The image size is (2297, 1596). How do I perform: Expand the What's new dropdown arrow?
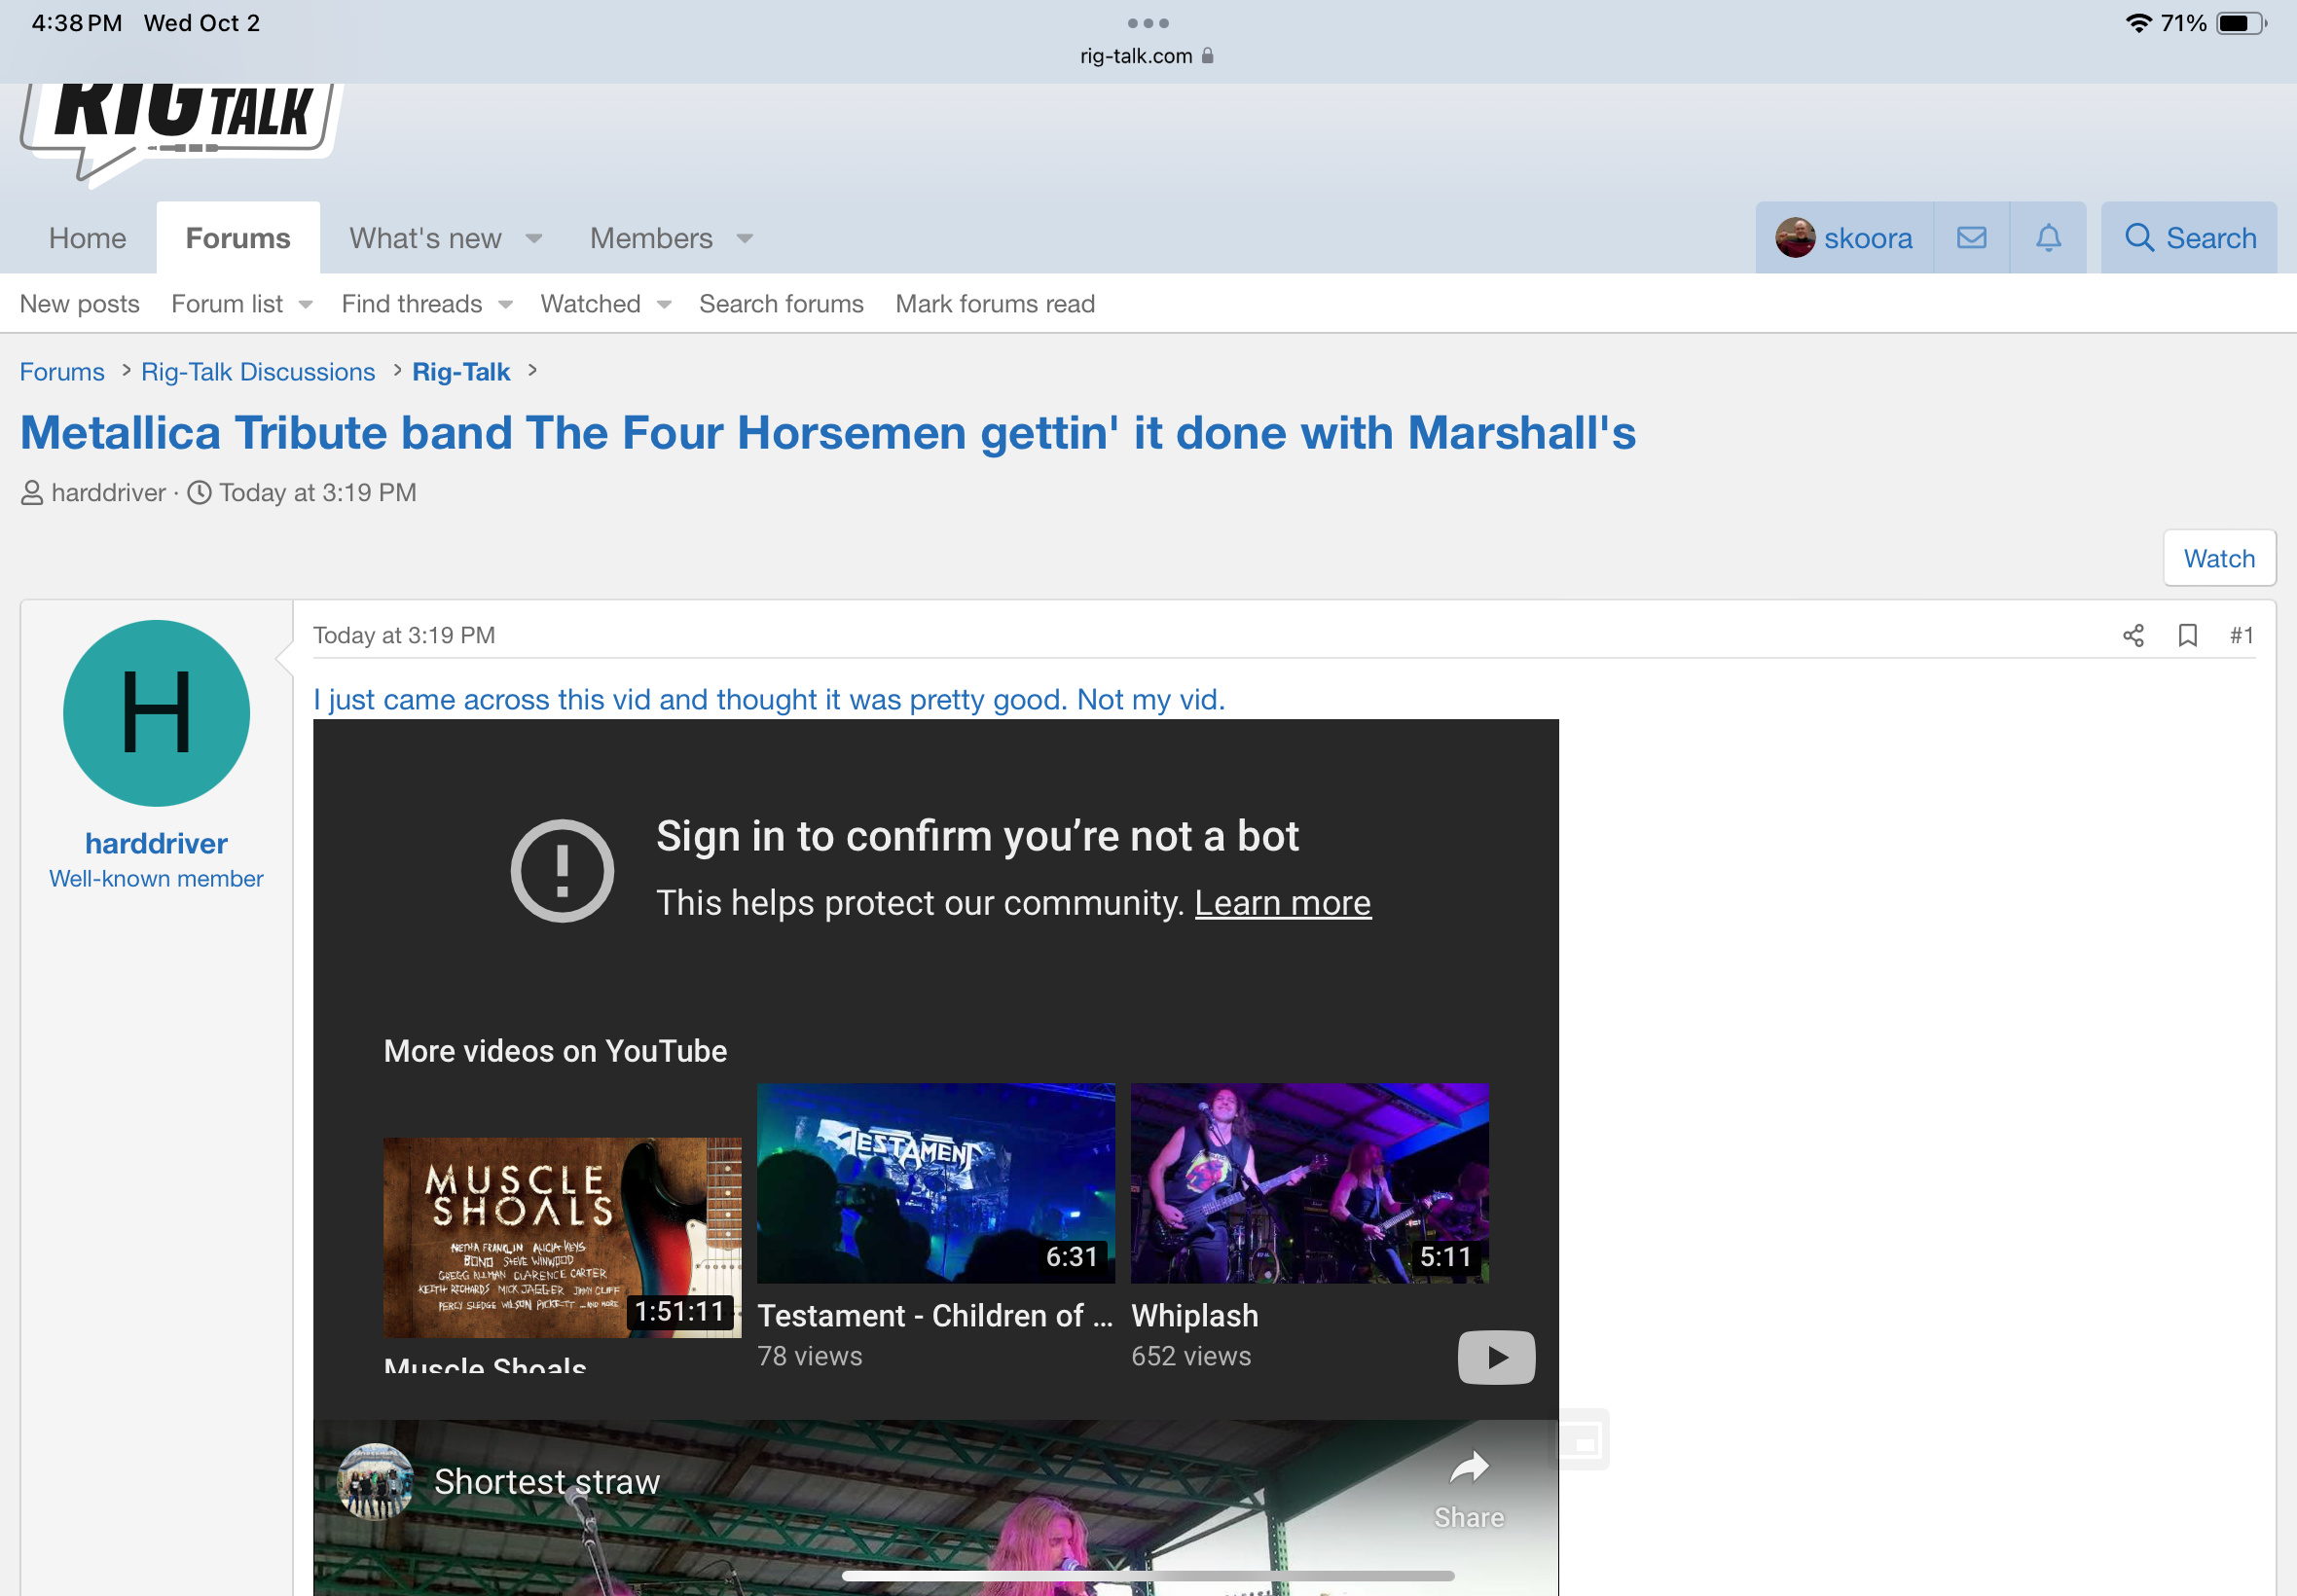click(x=534, y=239)
